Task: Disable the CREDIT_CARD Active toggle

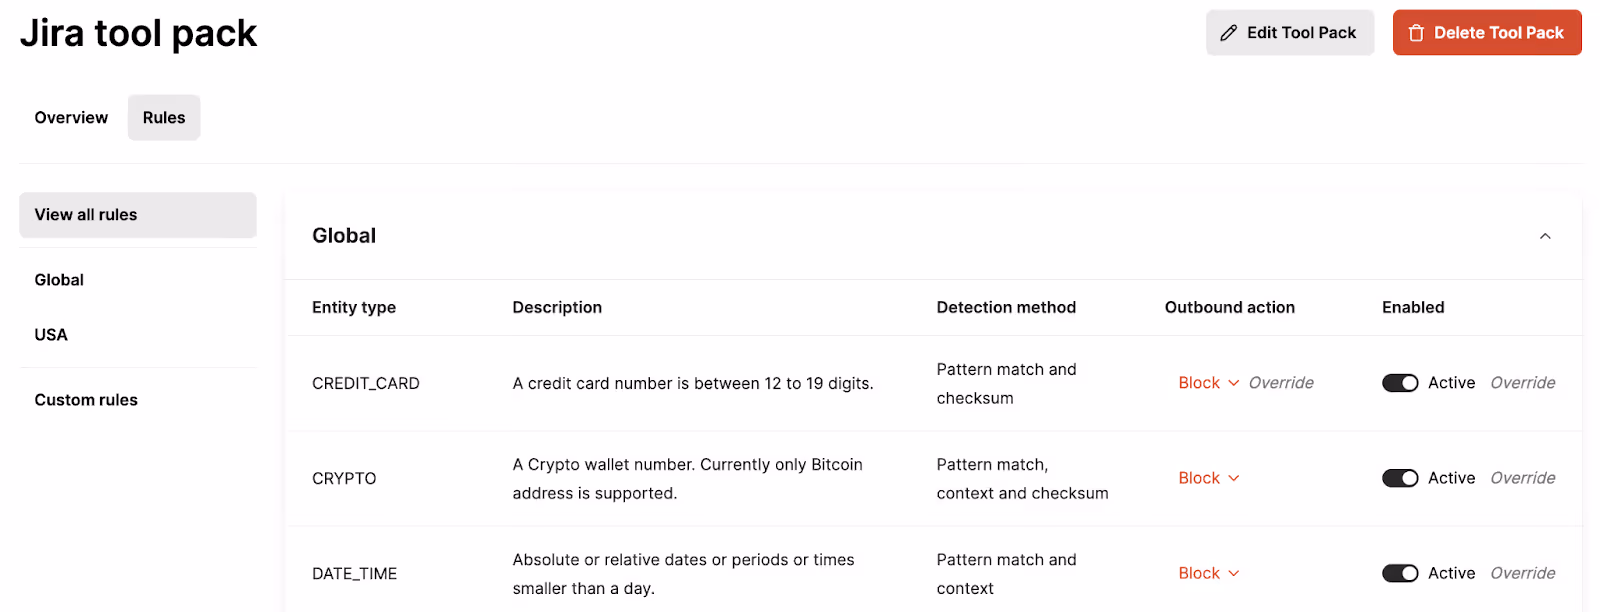Action: click(1400, 382)
